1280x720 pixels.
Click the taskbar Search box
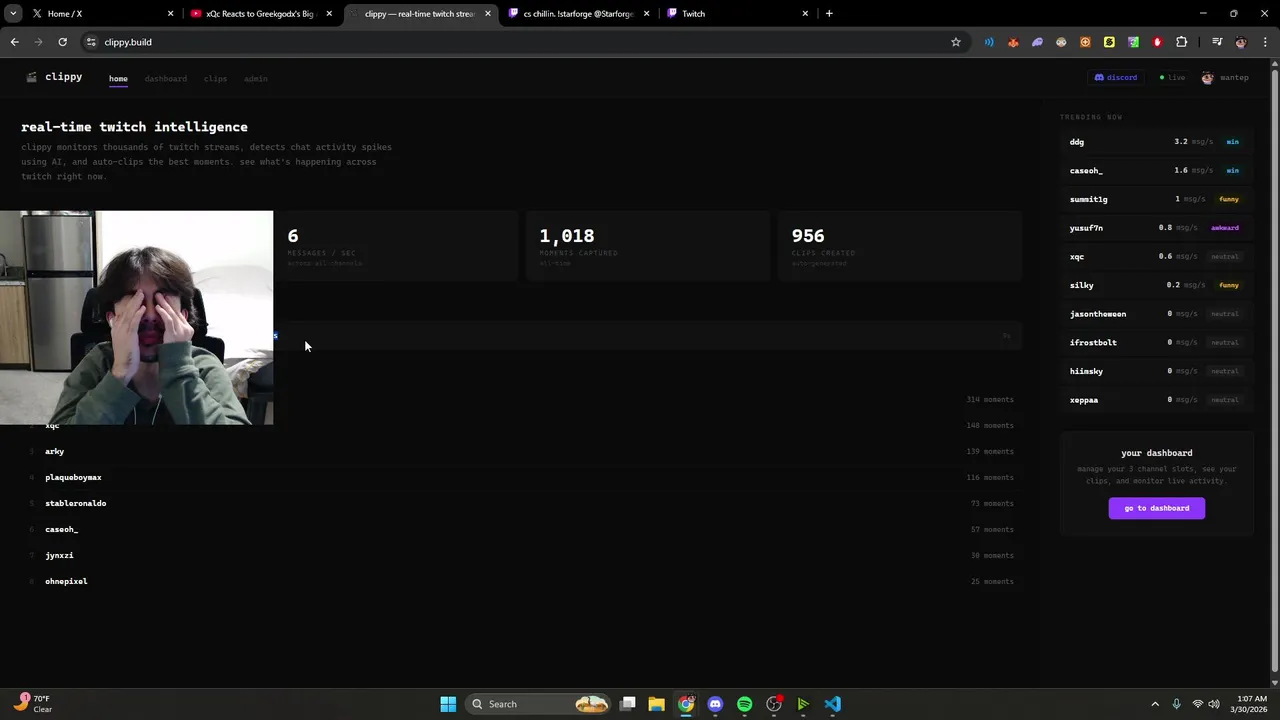pos(539,704)
